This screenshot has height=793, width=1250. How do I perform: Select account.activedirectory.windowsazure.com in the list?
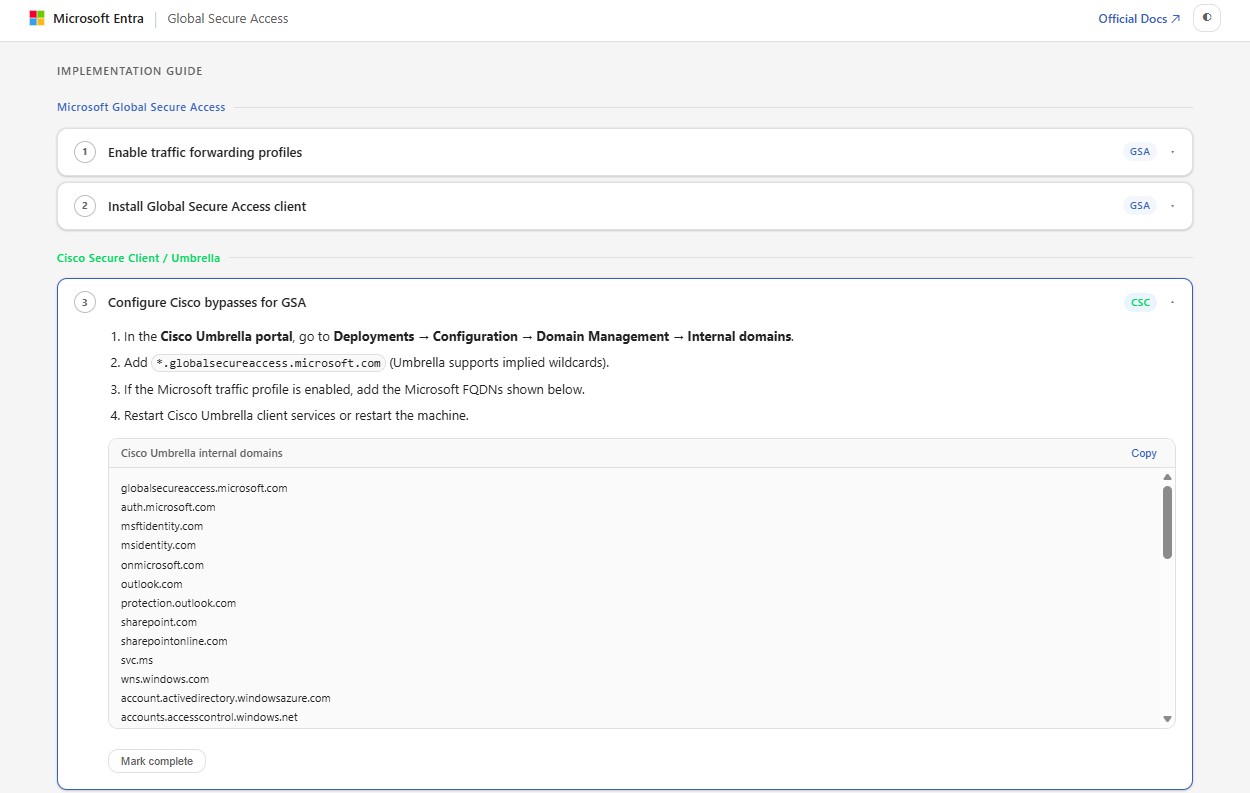226,698
